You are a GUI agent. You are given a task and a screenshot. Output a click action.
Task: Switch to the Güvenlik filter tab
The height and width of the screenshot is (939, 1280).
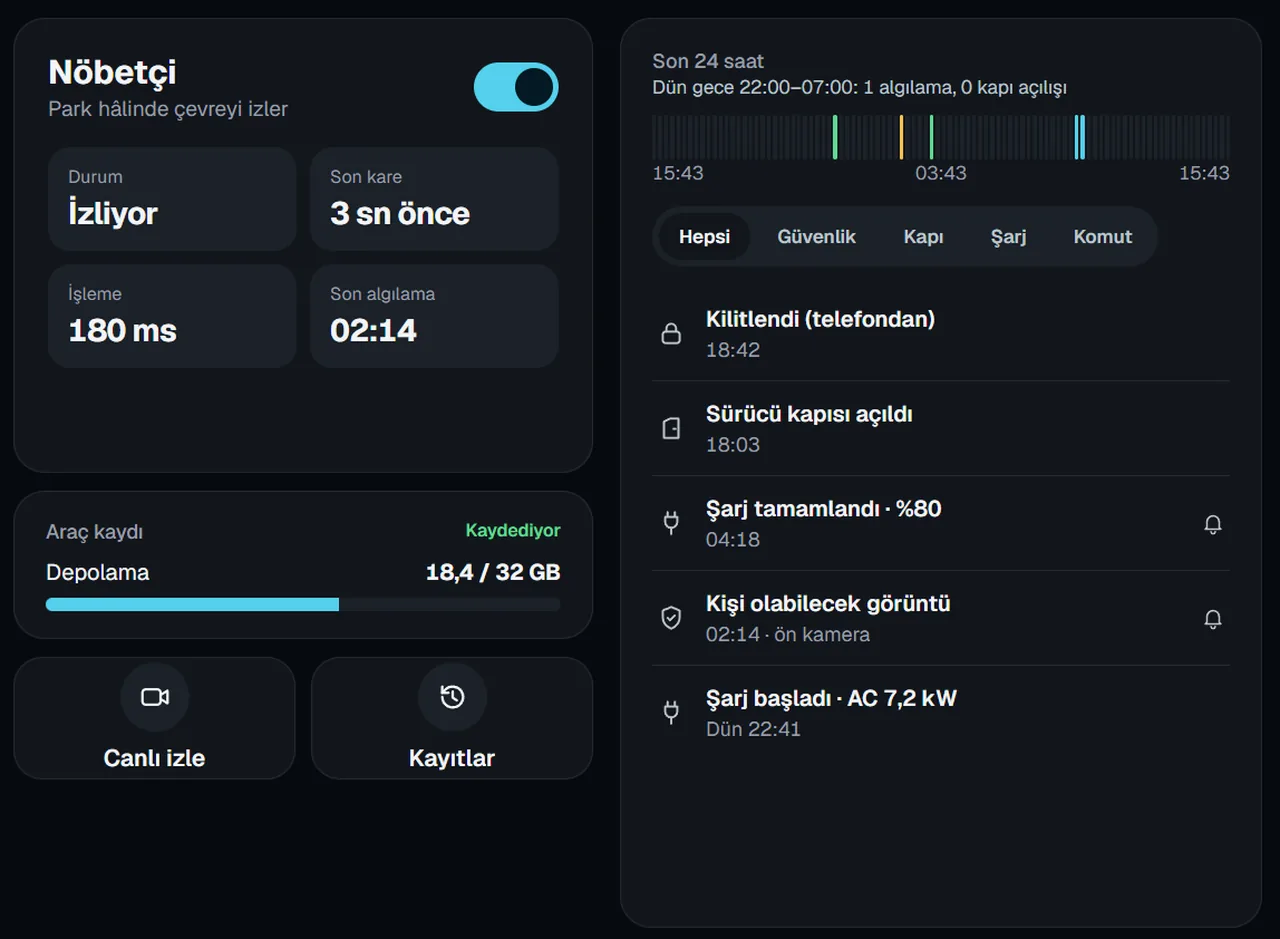click(x=817, y=237)
